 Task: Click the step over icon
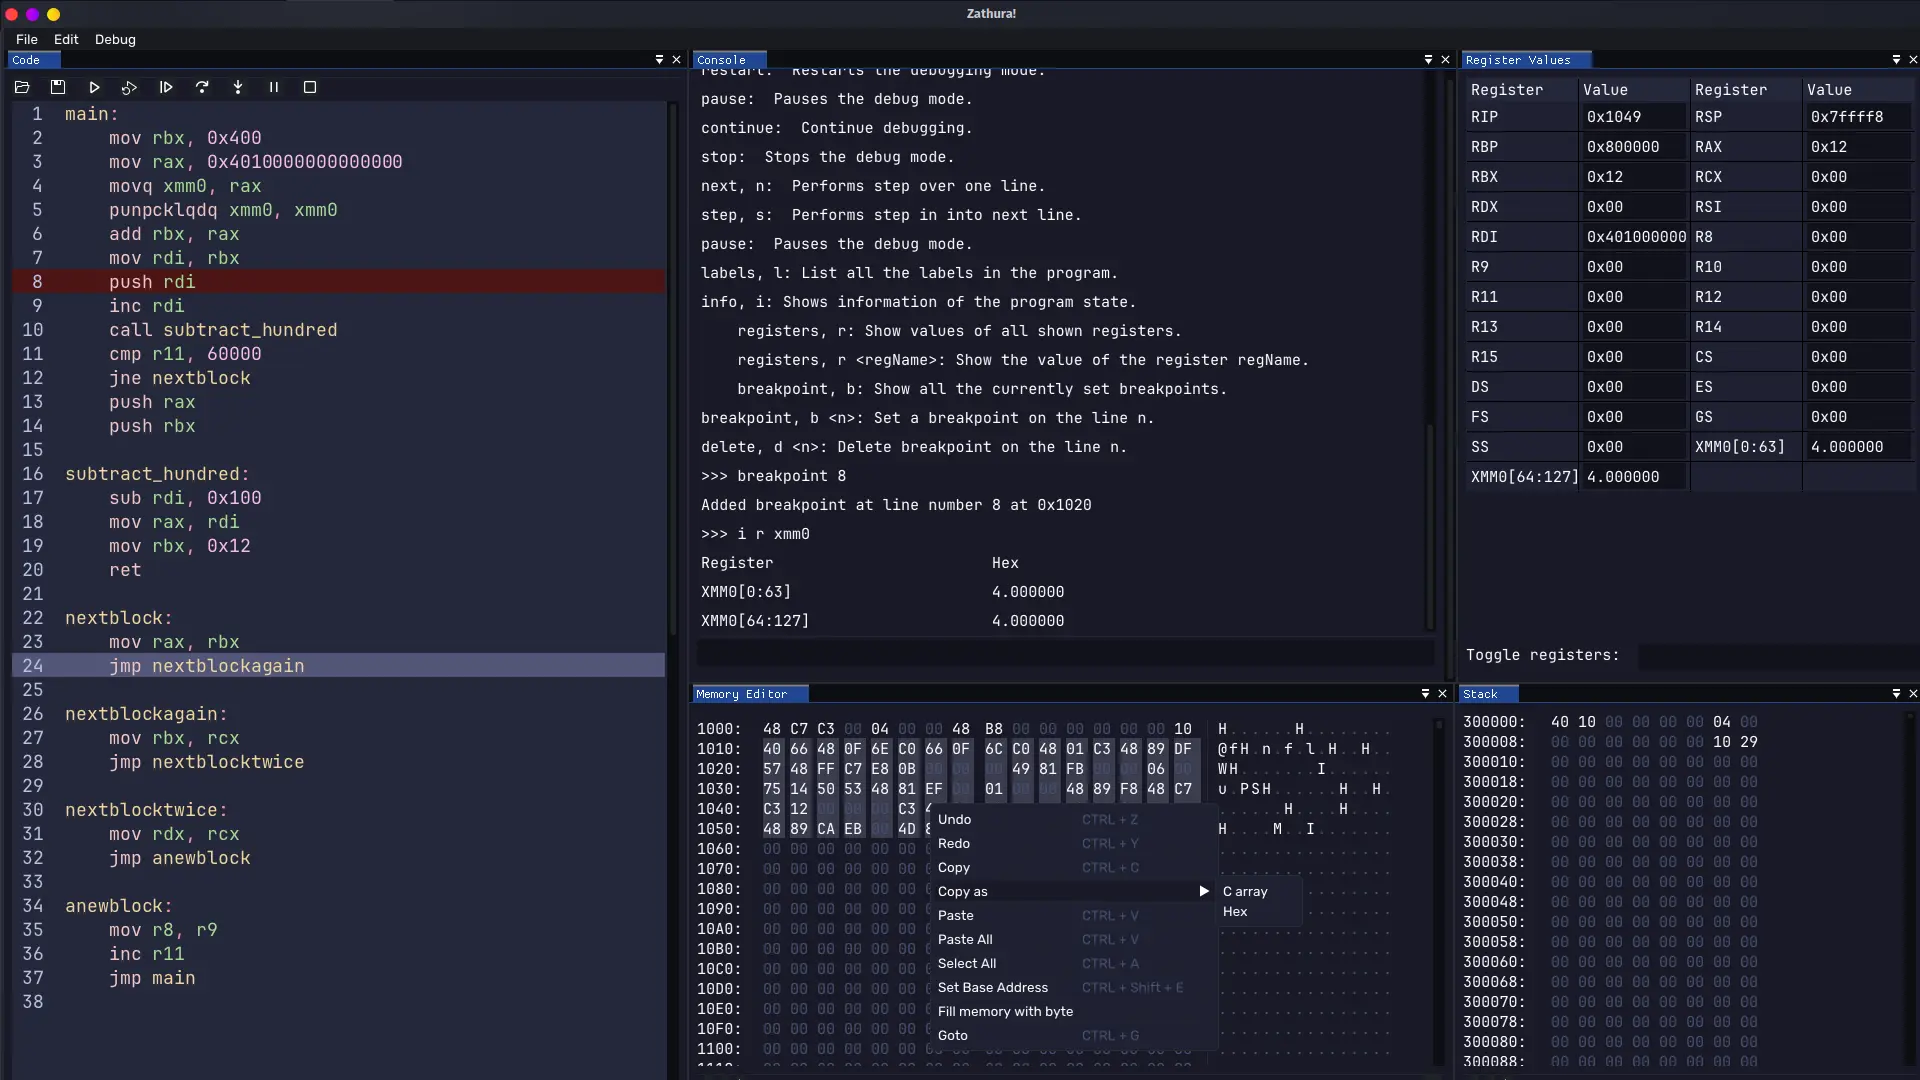(x=202, y=88)
